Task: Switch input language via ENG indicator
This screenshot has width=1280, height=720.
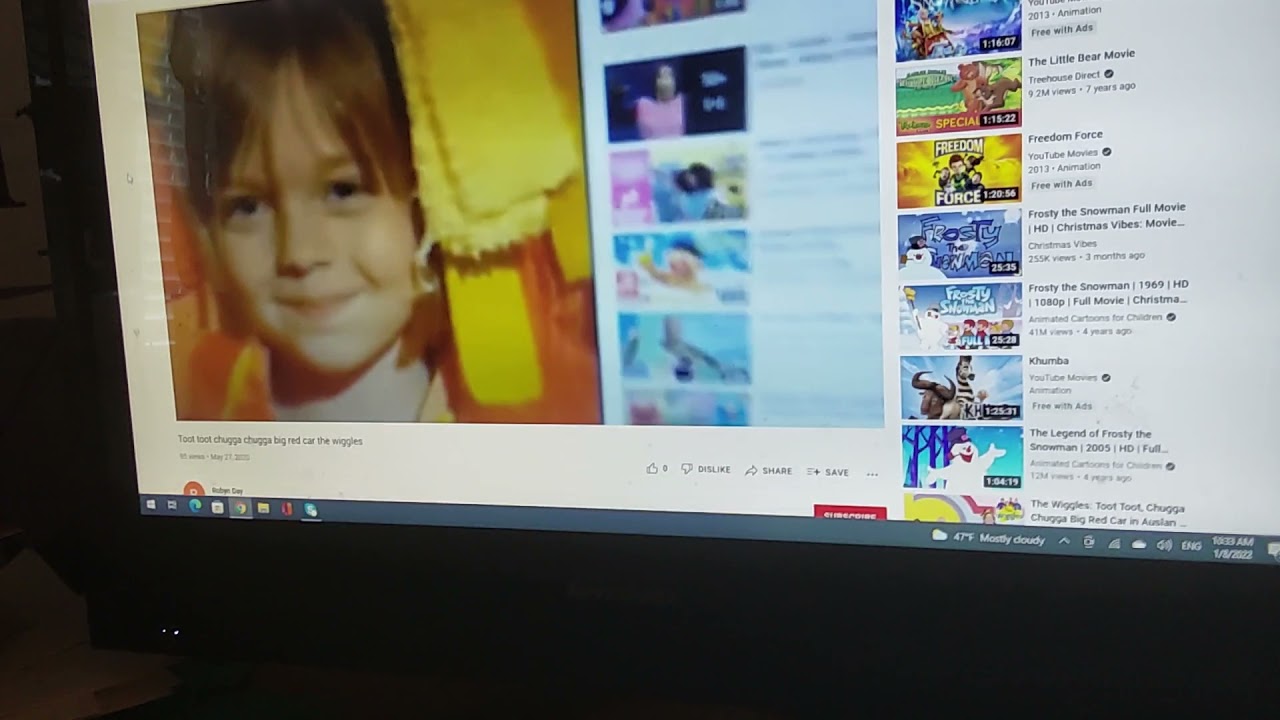Action: (x=1191, y=546)
